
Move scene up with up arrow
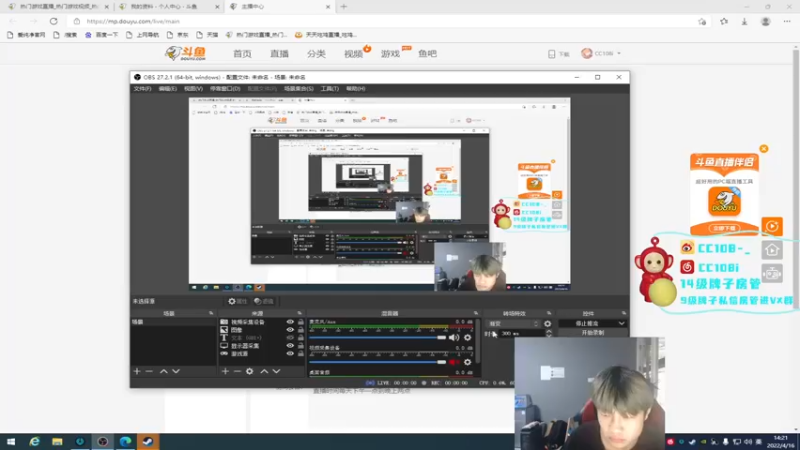pyautogui.click(x=164, y=371)
